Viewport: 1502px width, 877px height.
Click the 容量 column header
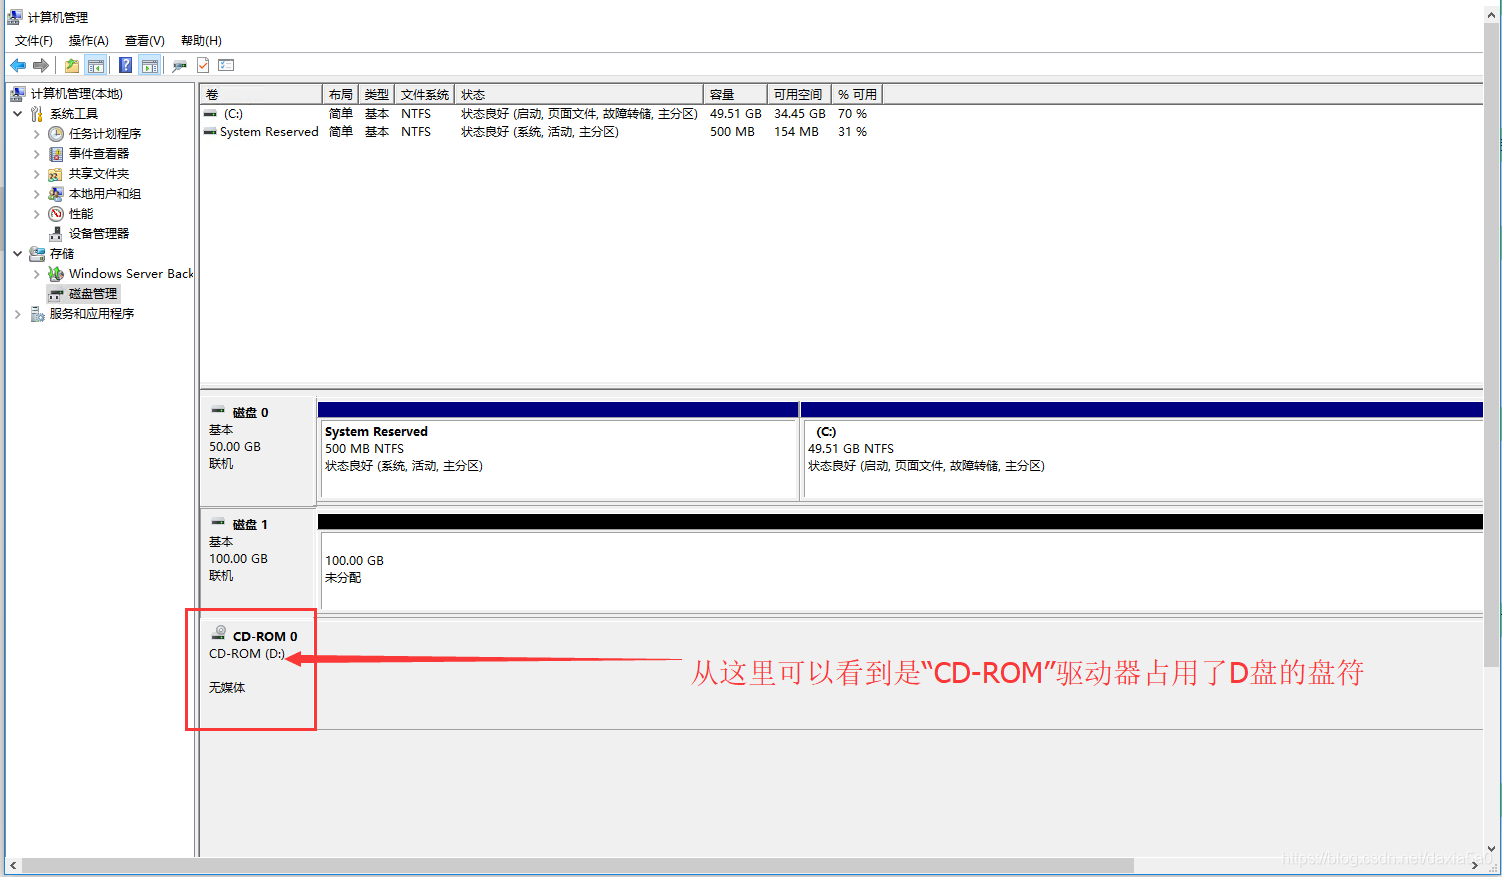tap(722, 93)
